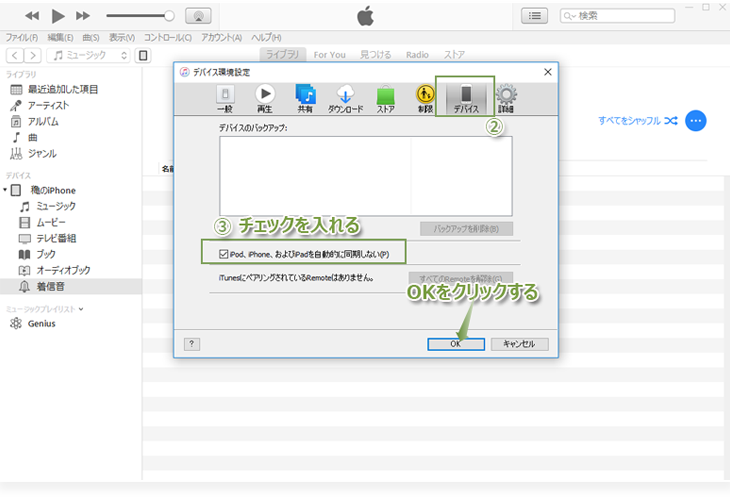This screenshot has height=498, width=730.
Task: Go back with the left chevron button
Action: click(15, 56)
